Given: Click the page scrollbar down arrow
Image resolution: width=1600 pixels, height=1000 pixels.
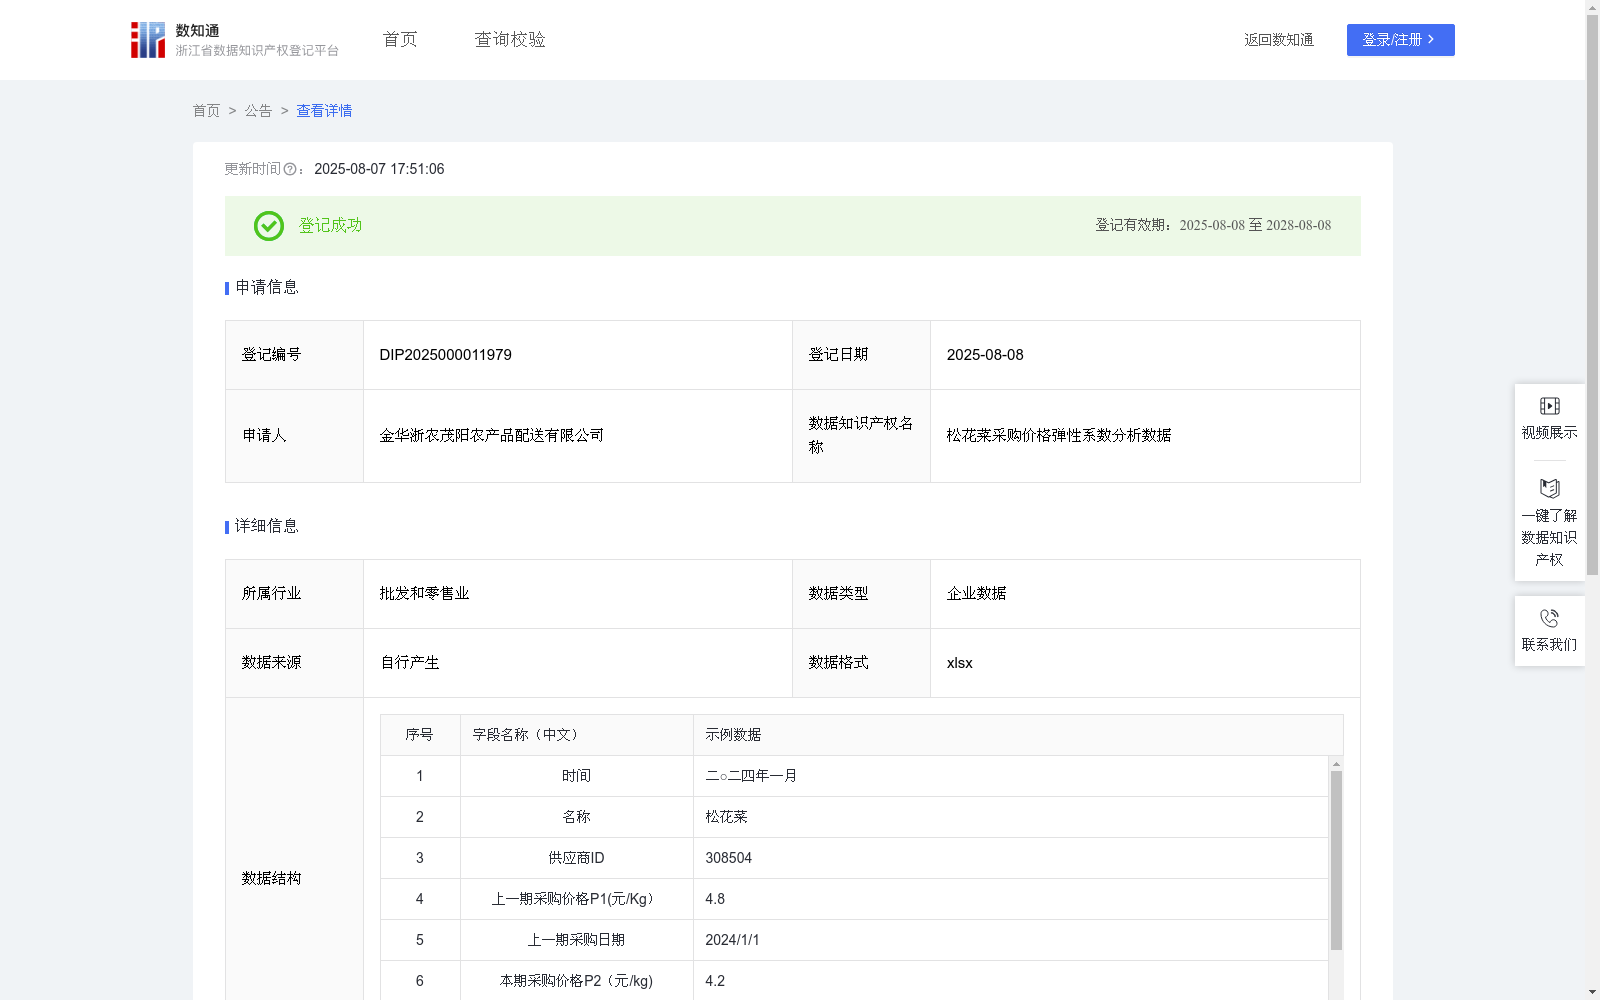Looking at the screenshot, I should point(1592,992).
